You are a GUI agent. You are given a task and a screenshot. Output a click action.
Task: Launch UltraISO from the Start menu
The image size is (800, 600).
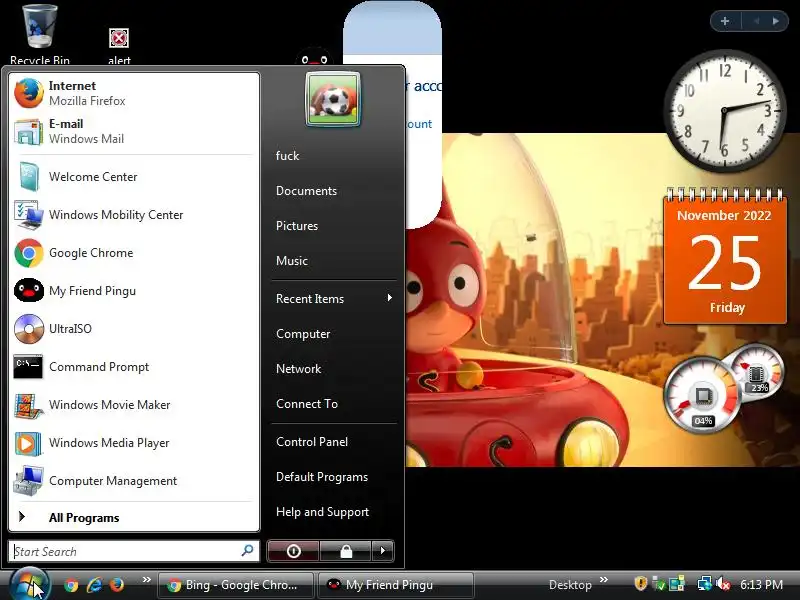click(134, 329)
